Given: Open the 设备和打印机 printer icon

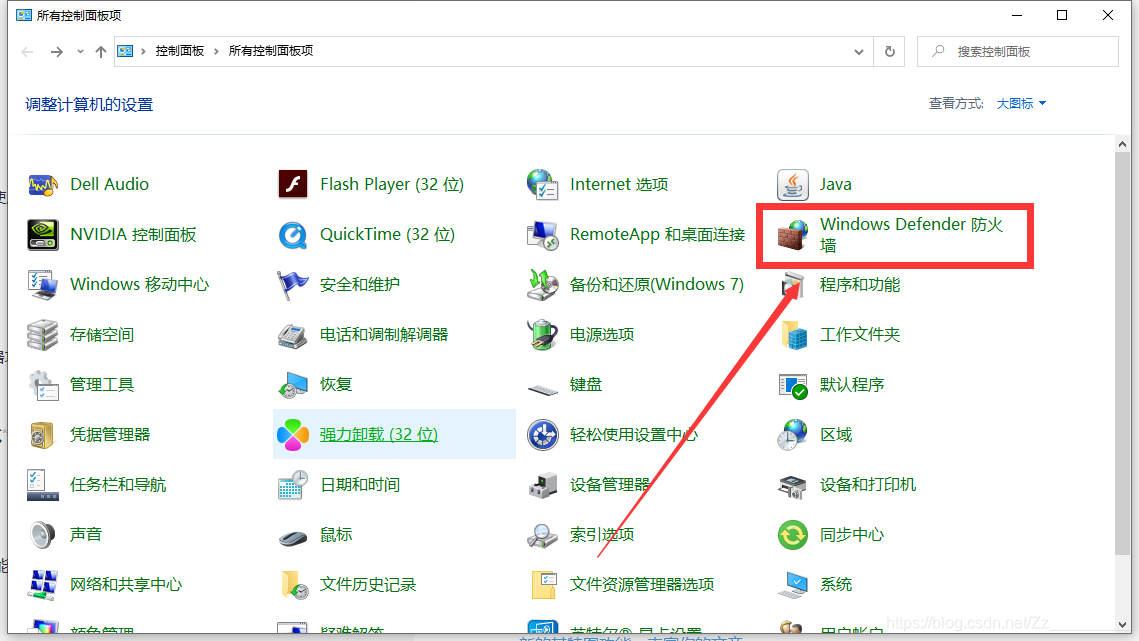Looking at the screenshot, I should (x=793, y=485).
